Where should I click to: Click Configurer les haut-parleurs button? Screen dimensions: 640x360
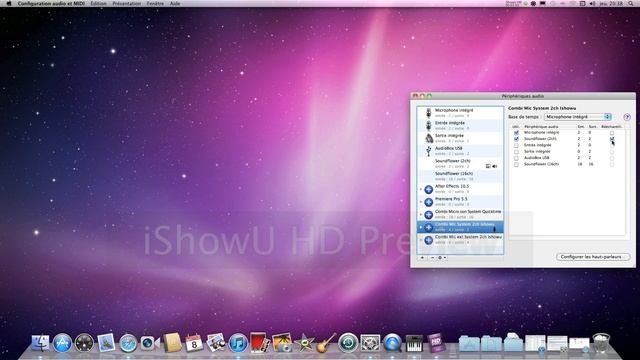593,257
